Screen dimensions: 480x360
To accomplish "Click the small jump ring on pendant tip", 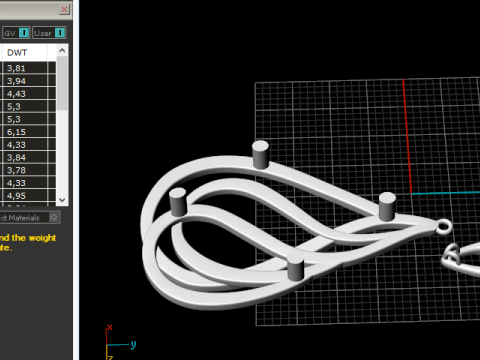I will (x=445, y=226).
